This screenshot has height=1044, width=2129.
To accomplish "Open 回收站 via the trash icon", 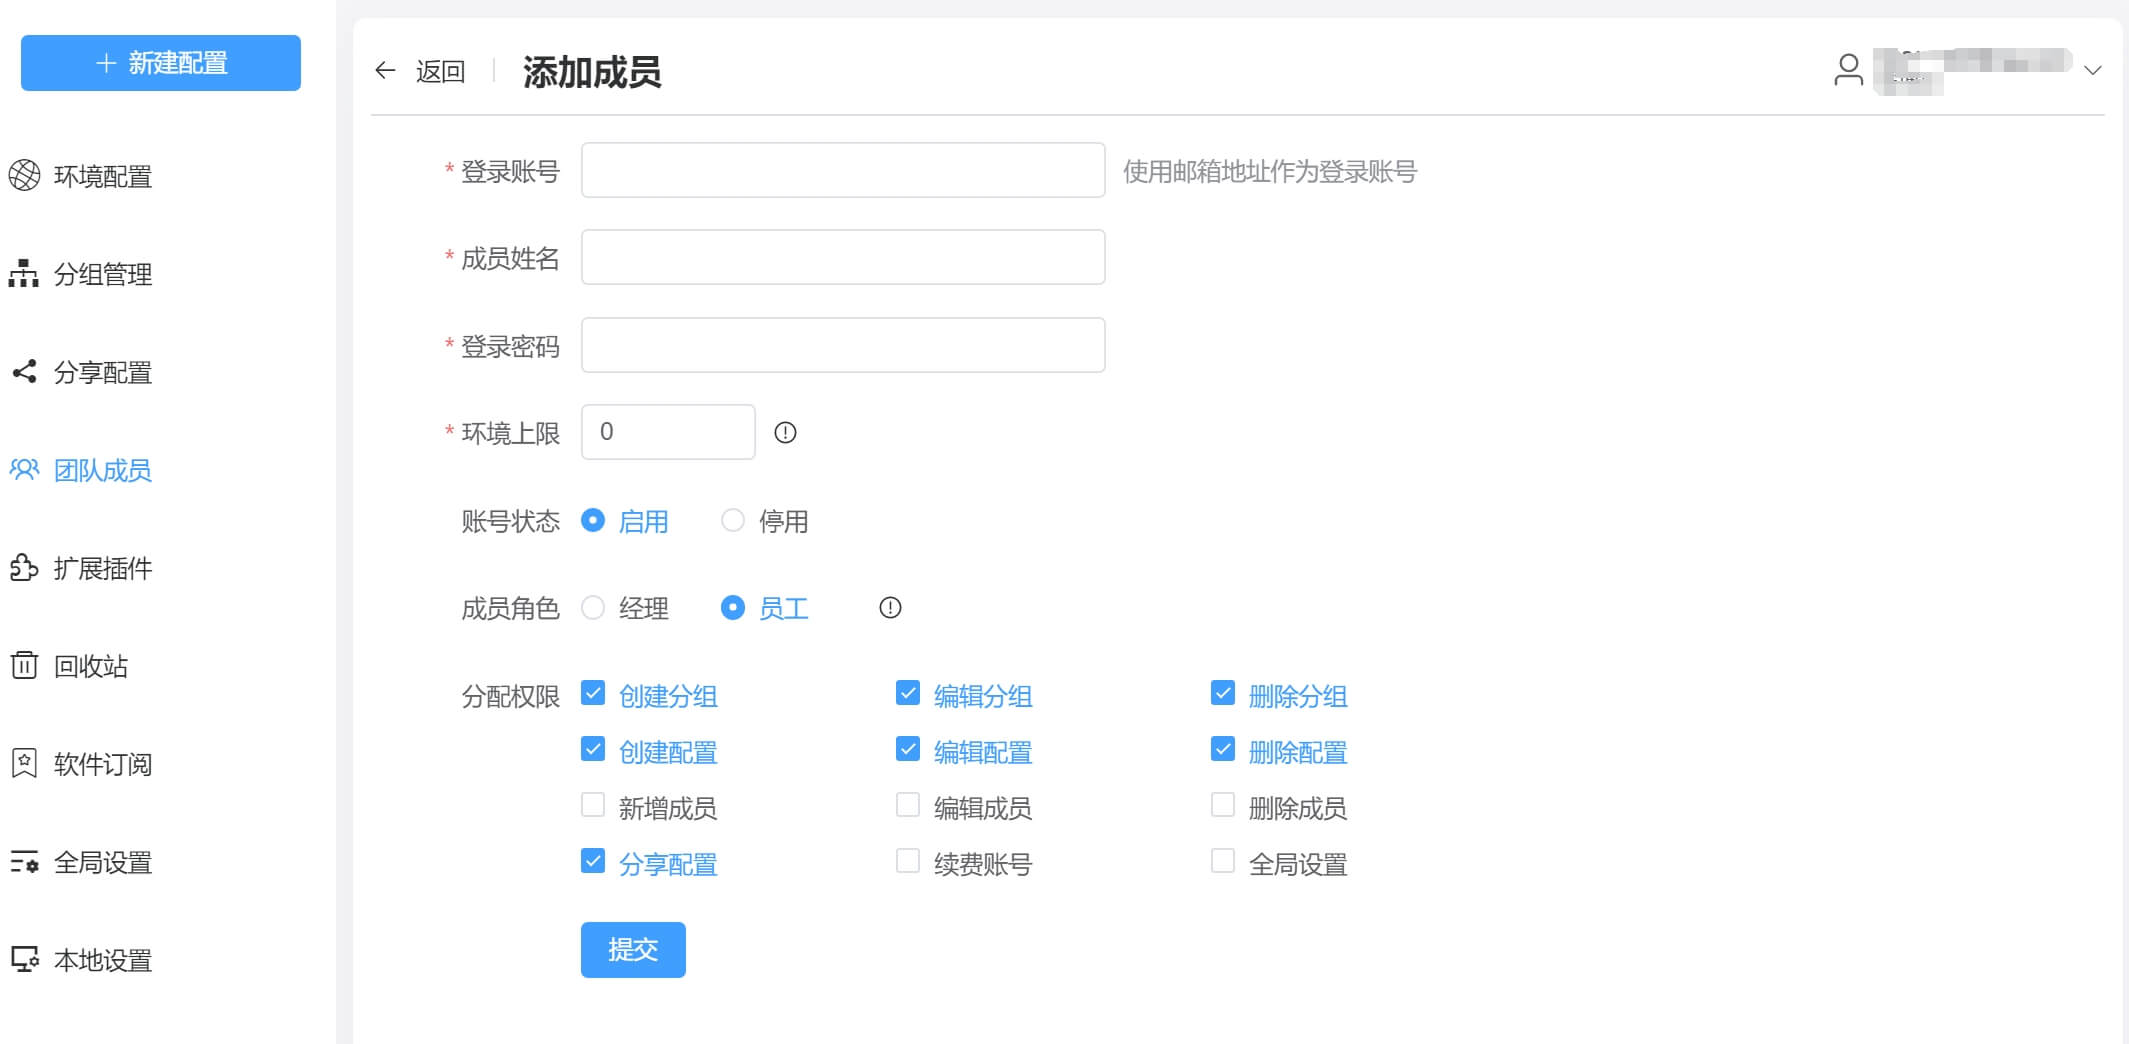I will pos(24,665).
